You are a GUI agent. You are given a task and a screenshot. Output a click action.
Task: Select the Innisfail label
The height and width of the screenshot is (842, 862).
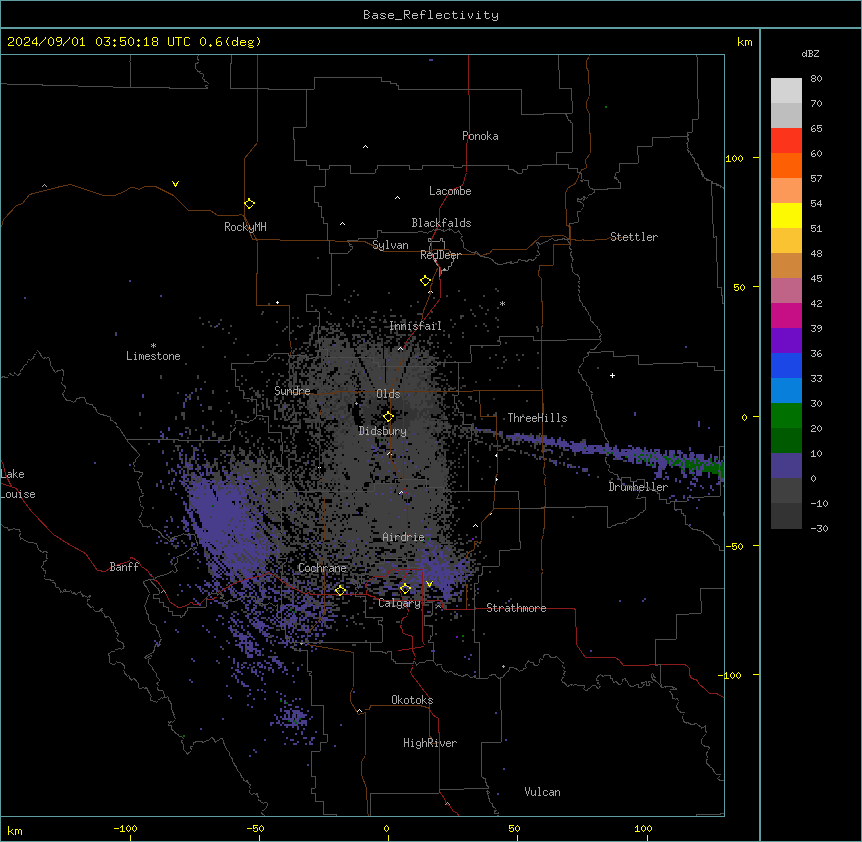pos(415,326)
